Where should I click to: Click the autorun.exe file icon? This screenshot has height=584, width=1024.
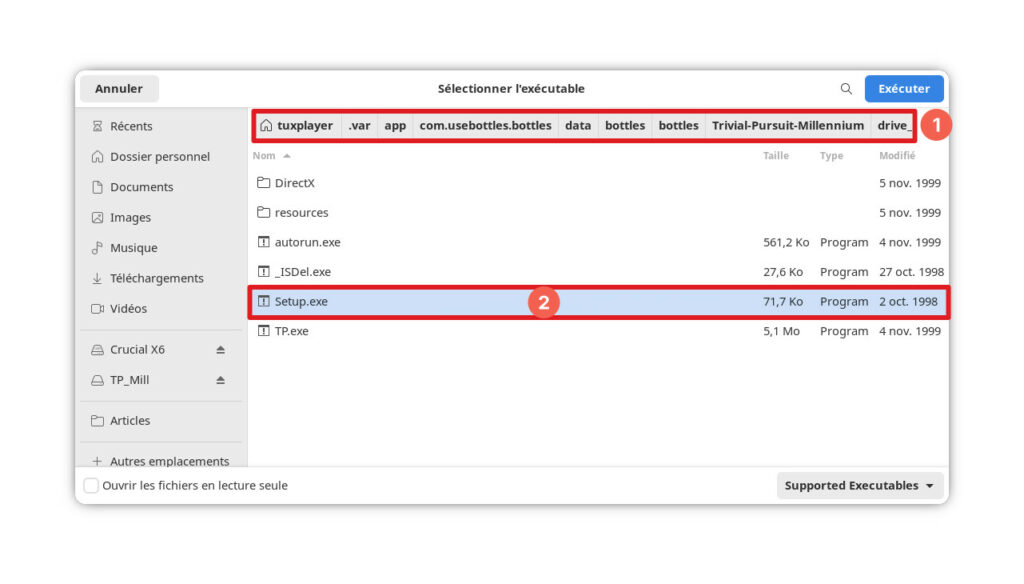coord(264,242)
